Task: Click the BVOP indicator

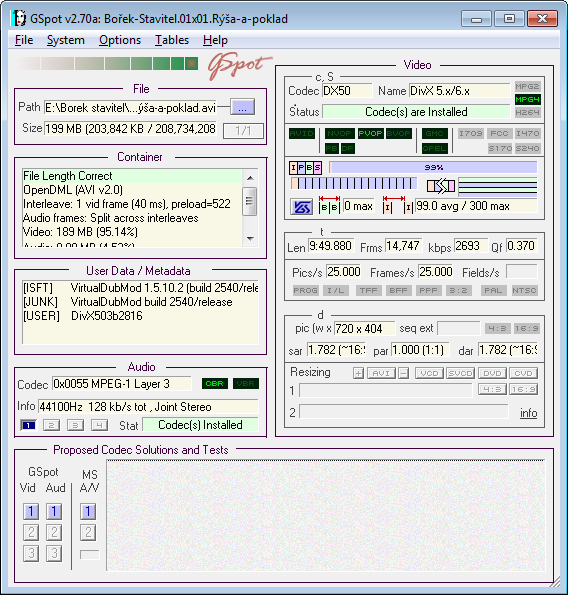Action: click(399, 134)
